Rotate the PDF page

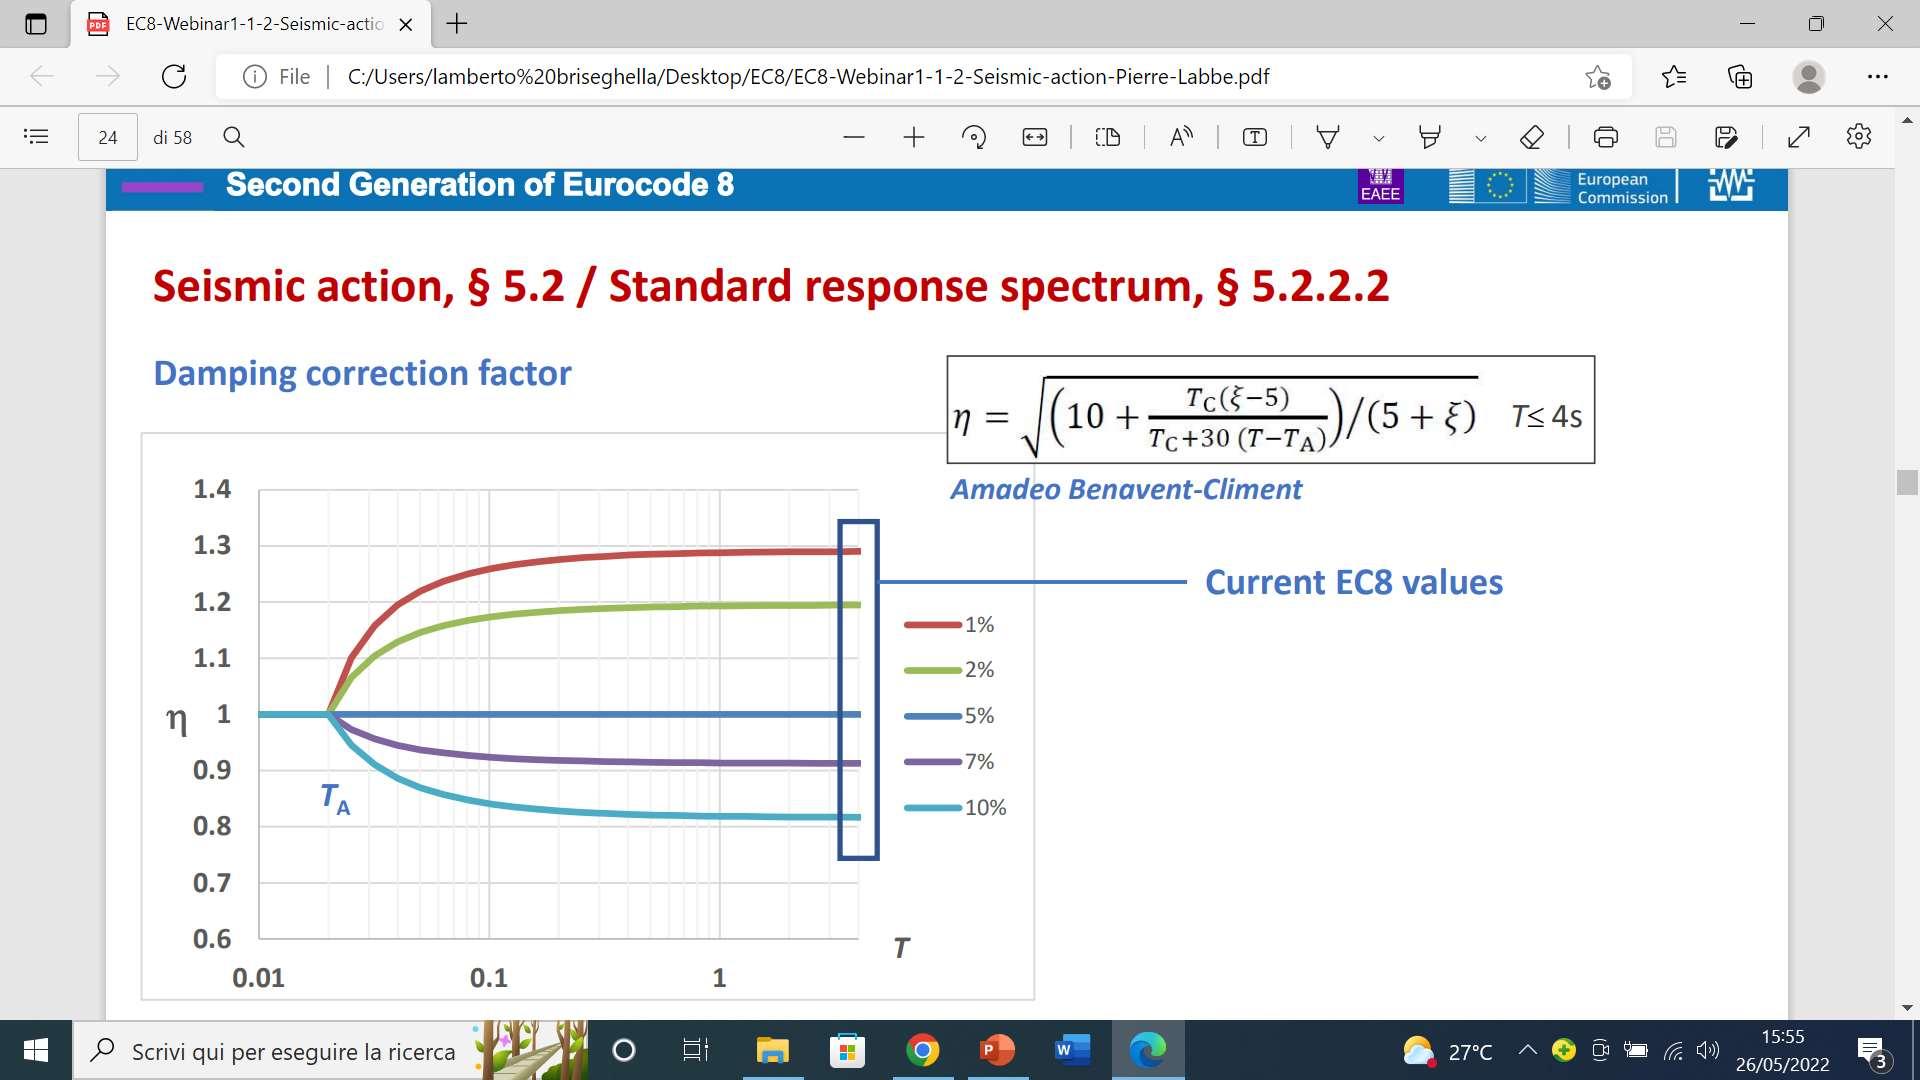coord(974,137)
